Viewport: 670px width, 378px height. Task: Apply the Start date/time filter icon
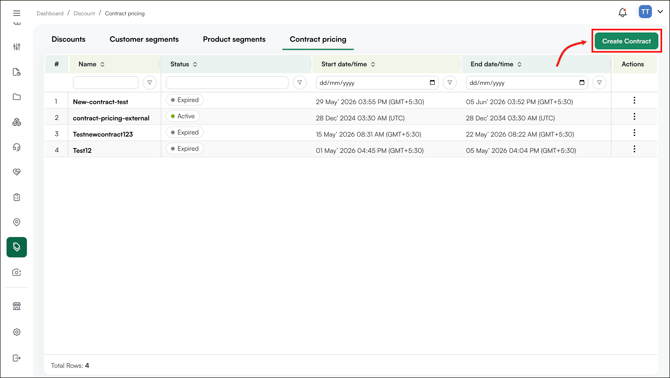pos(450,82)
